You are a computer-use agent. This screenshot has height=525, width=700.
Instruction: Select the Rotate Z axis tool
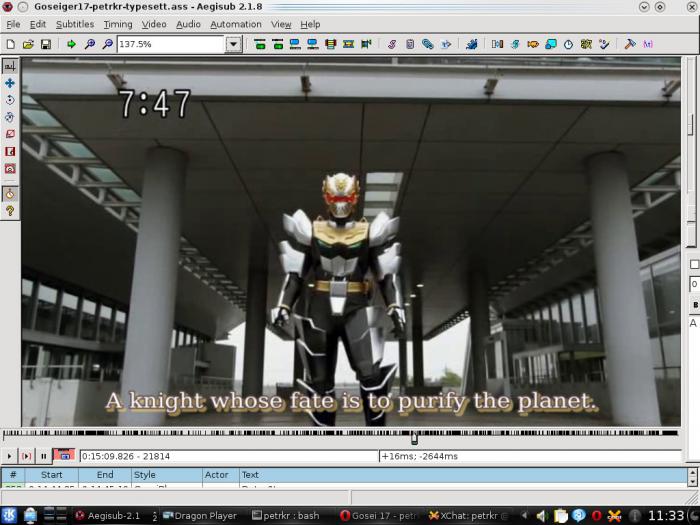tap(10, 100)
